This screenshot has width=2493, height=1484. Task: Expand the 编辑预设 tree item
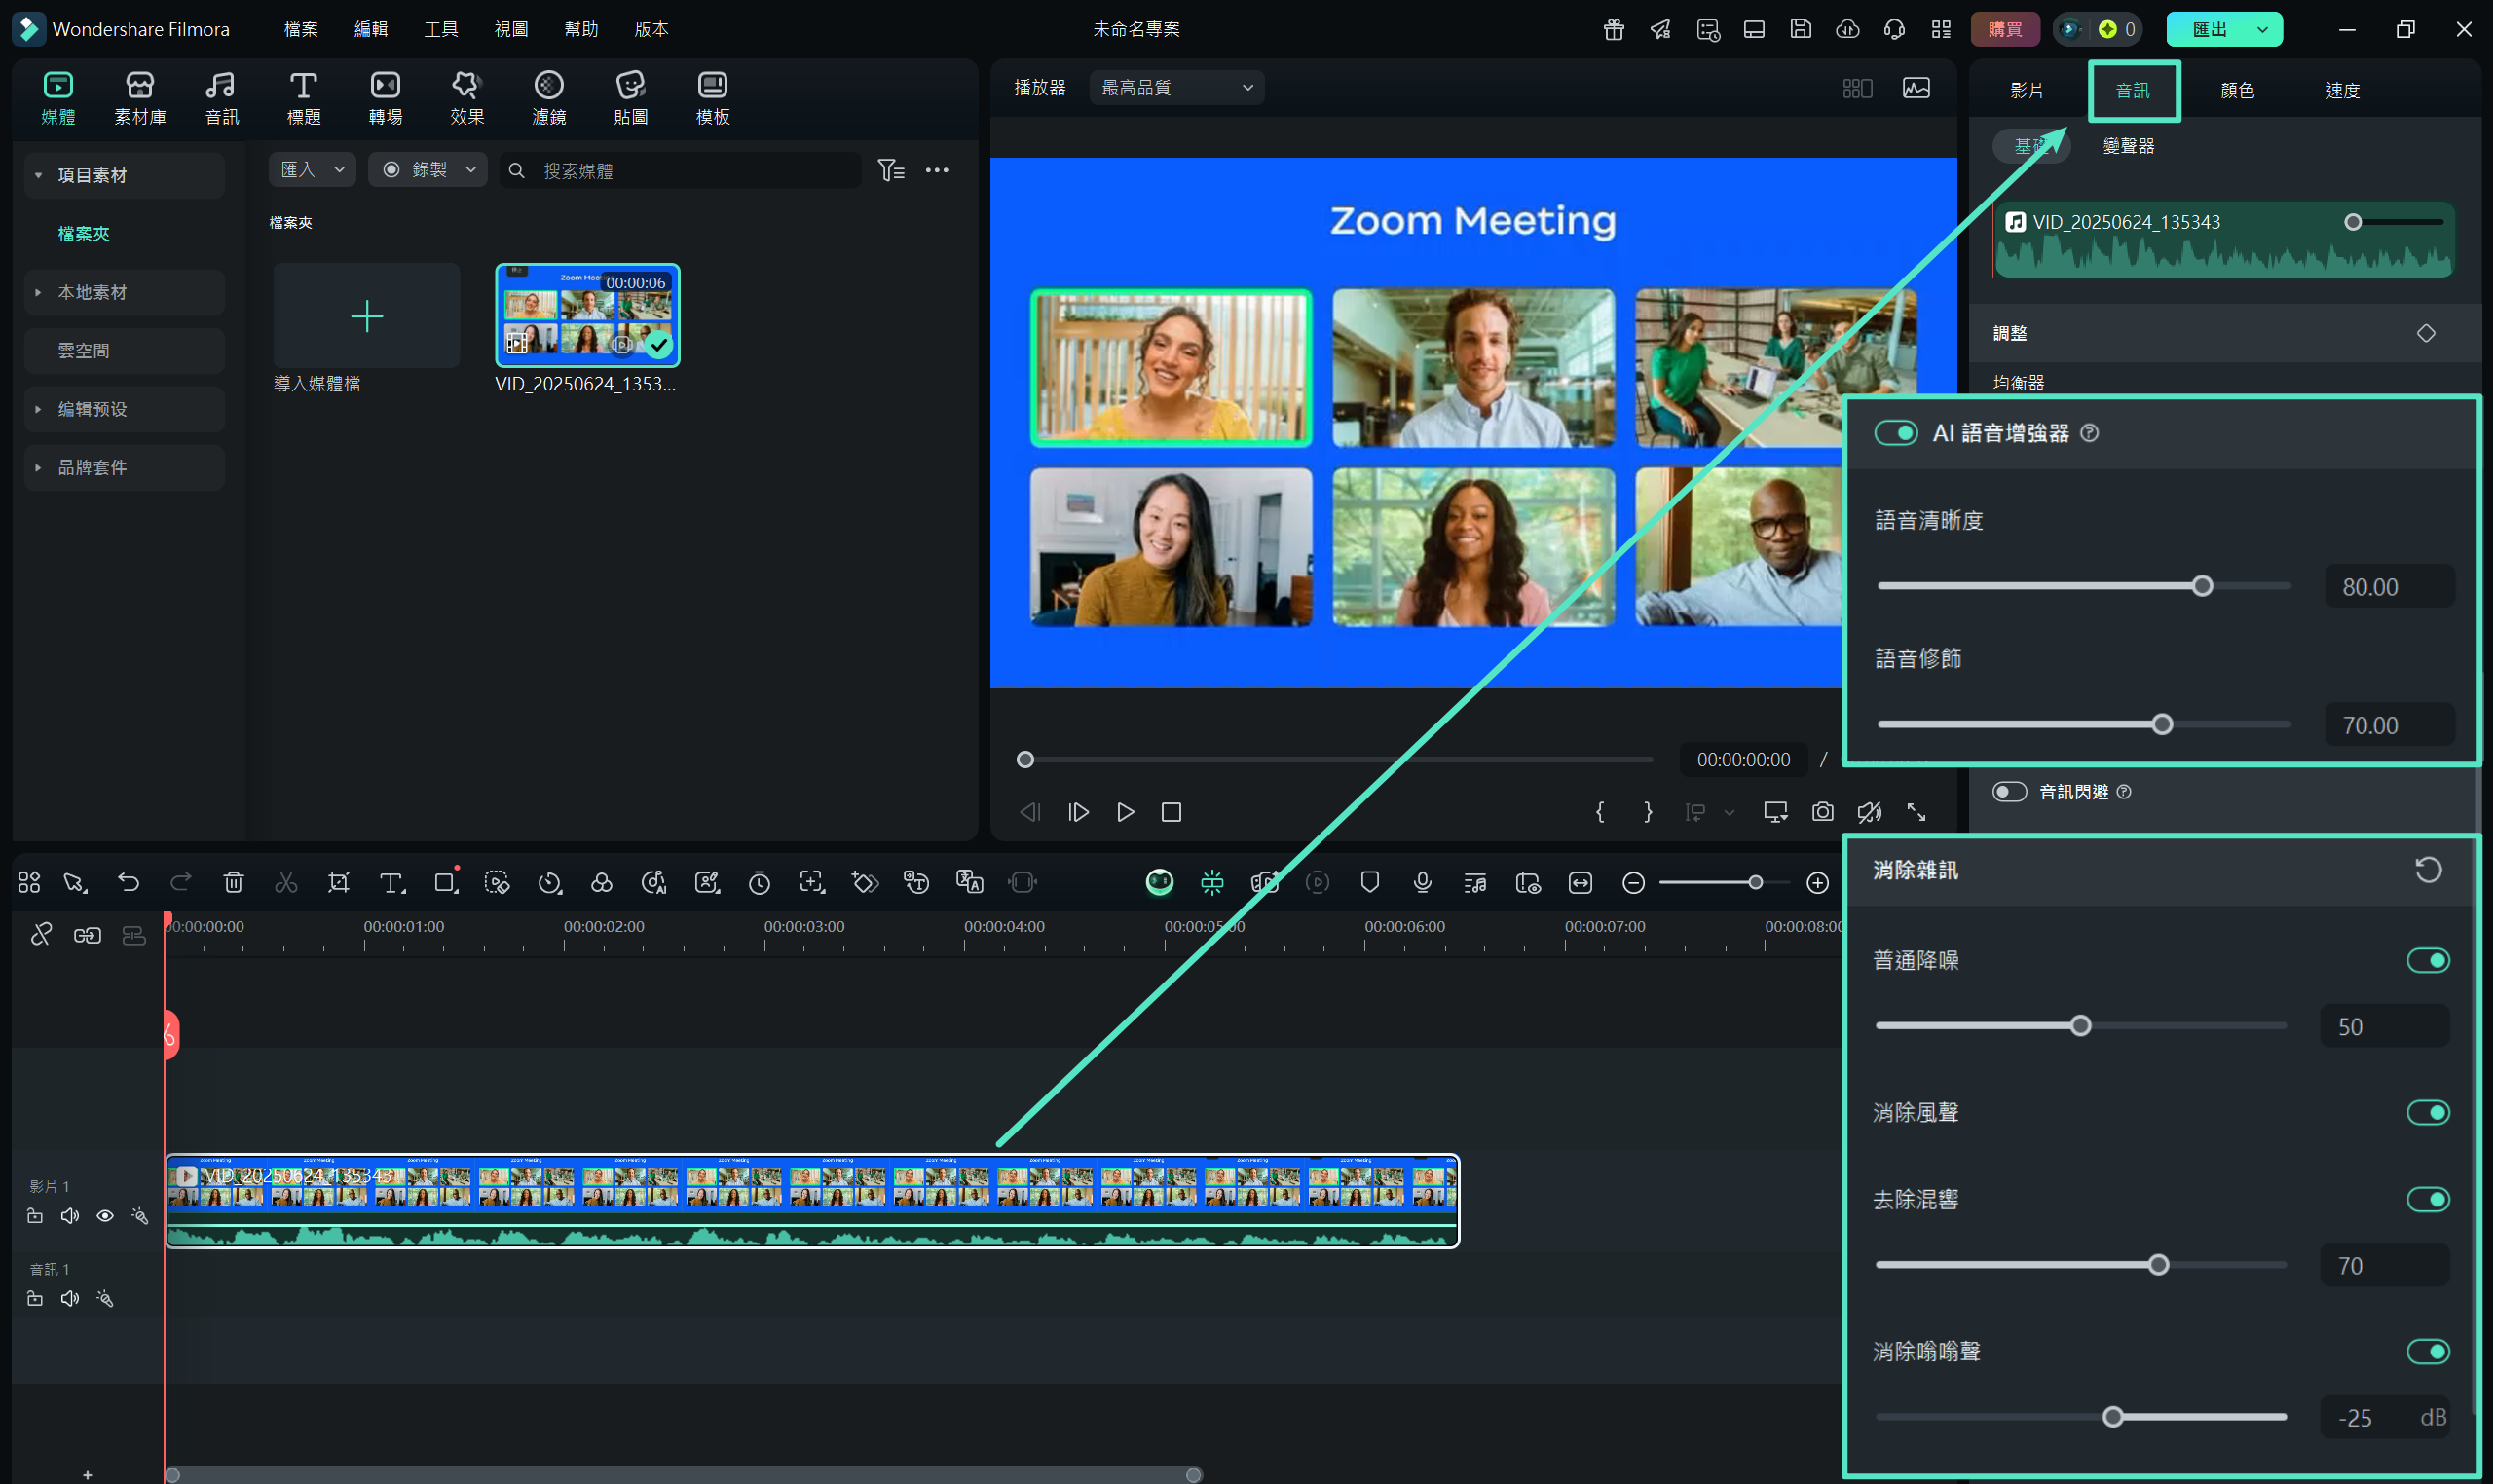coord(38,409)
